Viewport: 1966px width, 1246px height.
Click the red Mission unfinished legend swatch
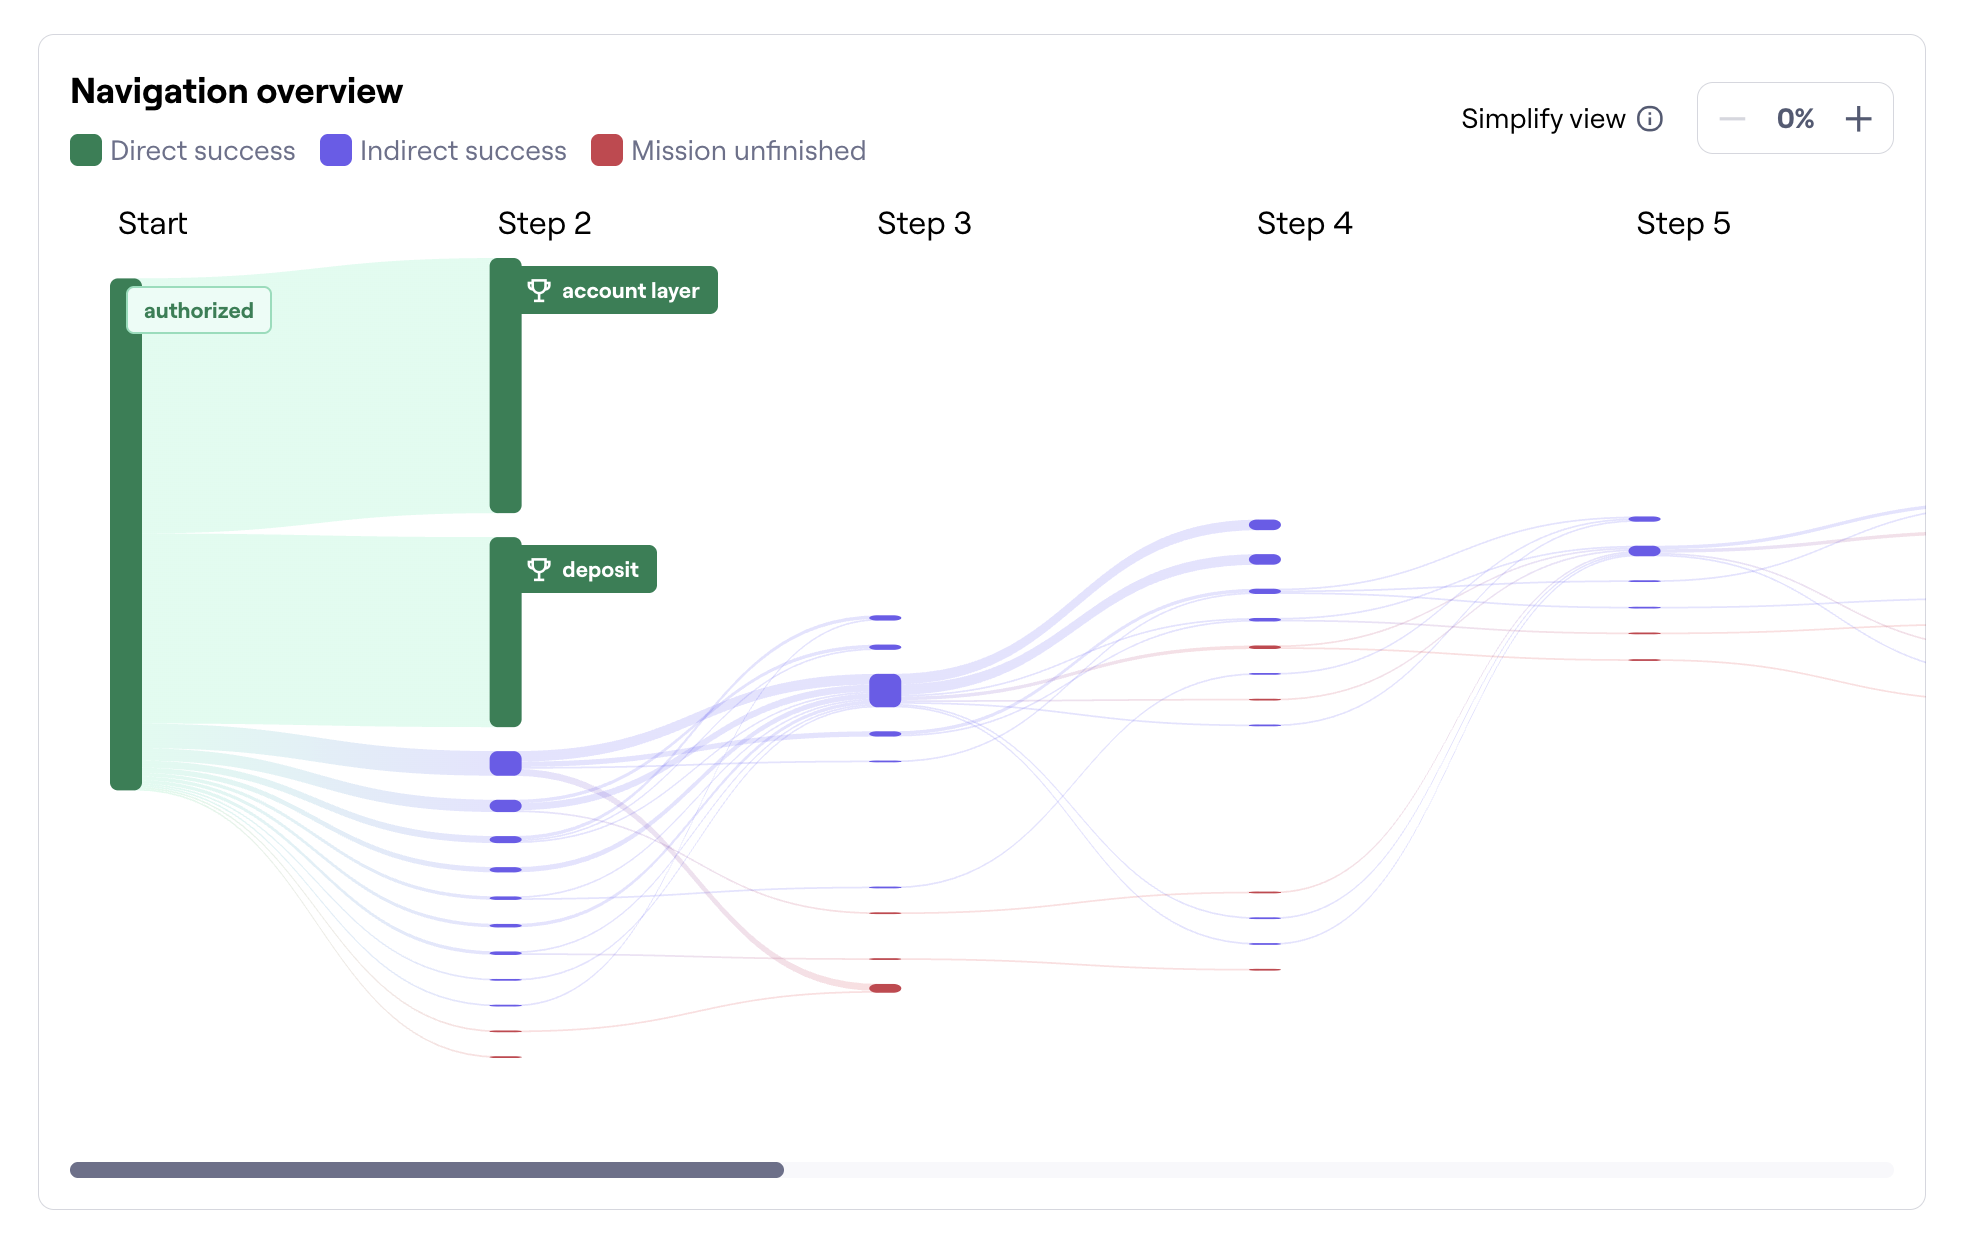click(x=607, y=150)
